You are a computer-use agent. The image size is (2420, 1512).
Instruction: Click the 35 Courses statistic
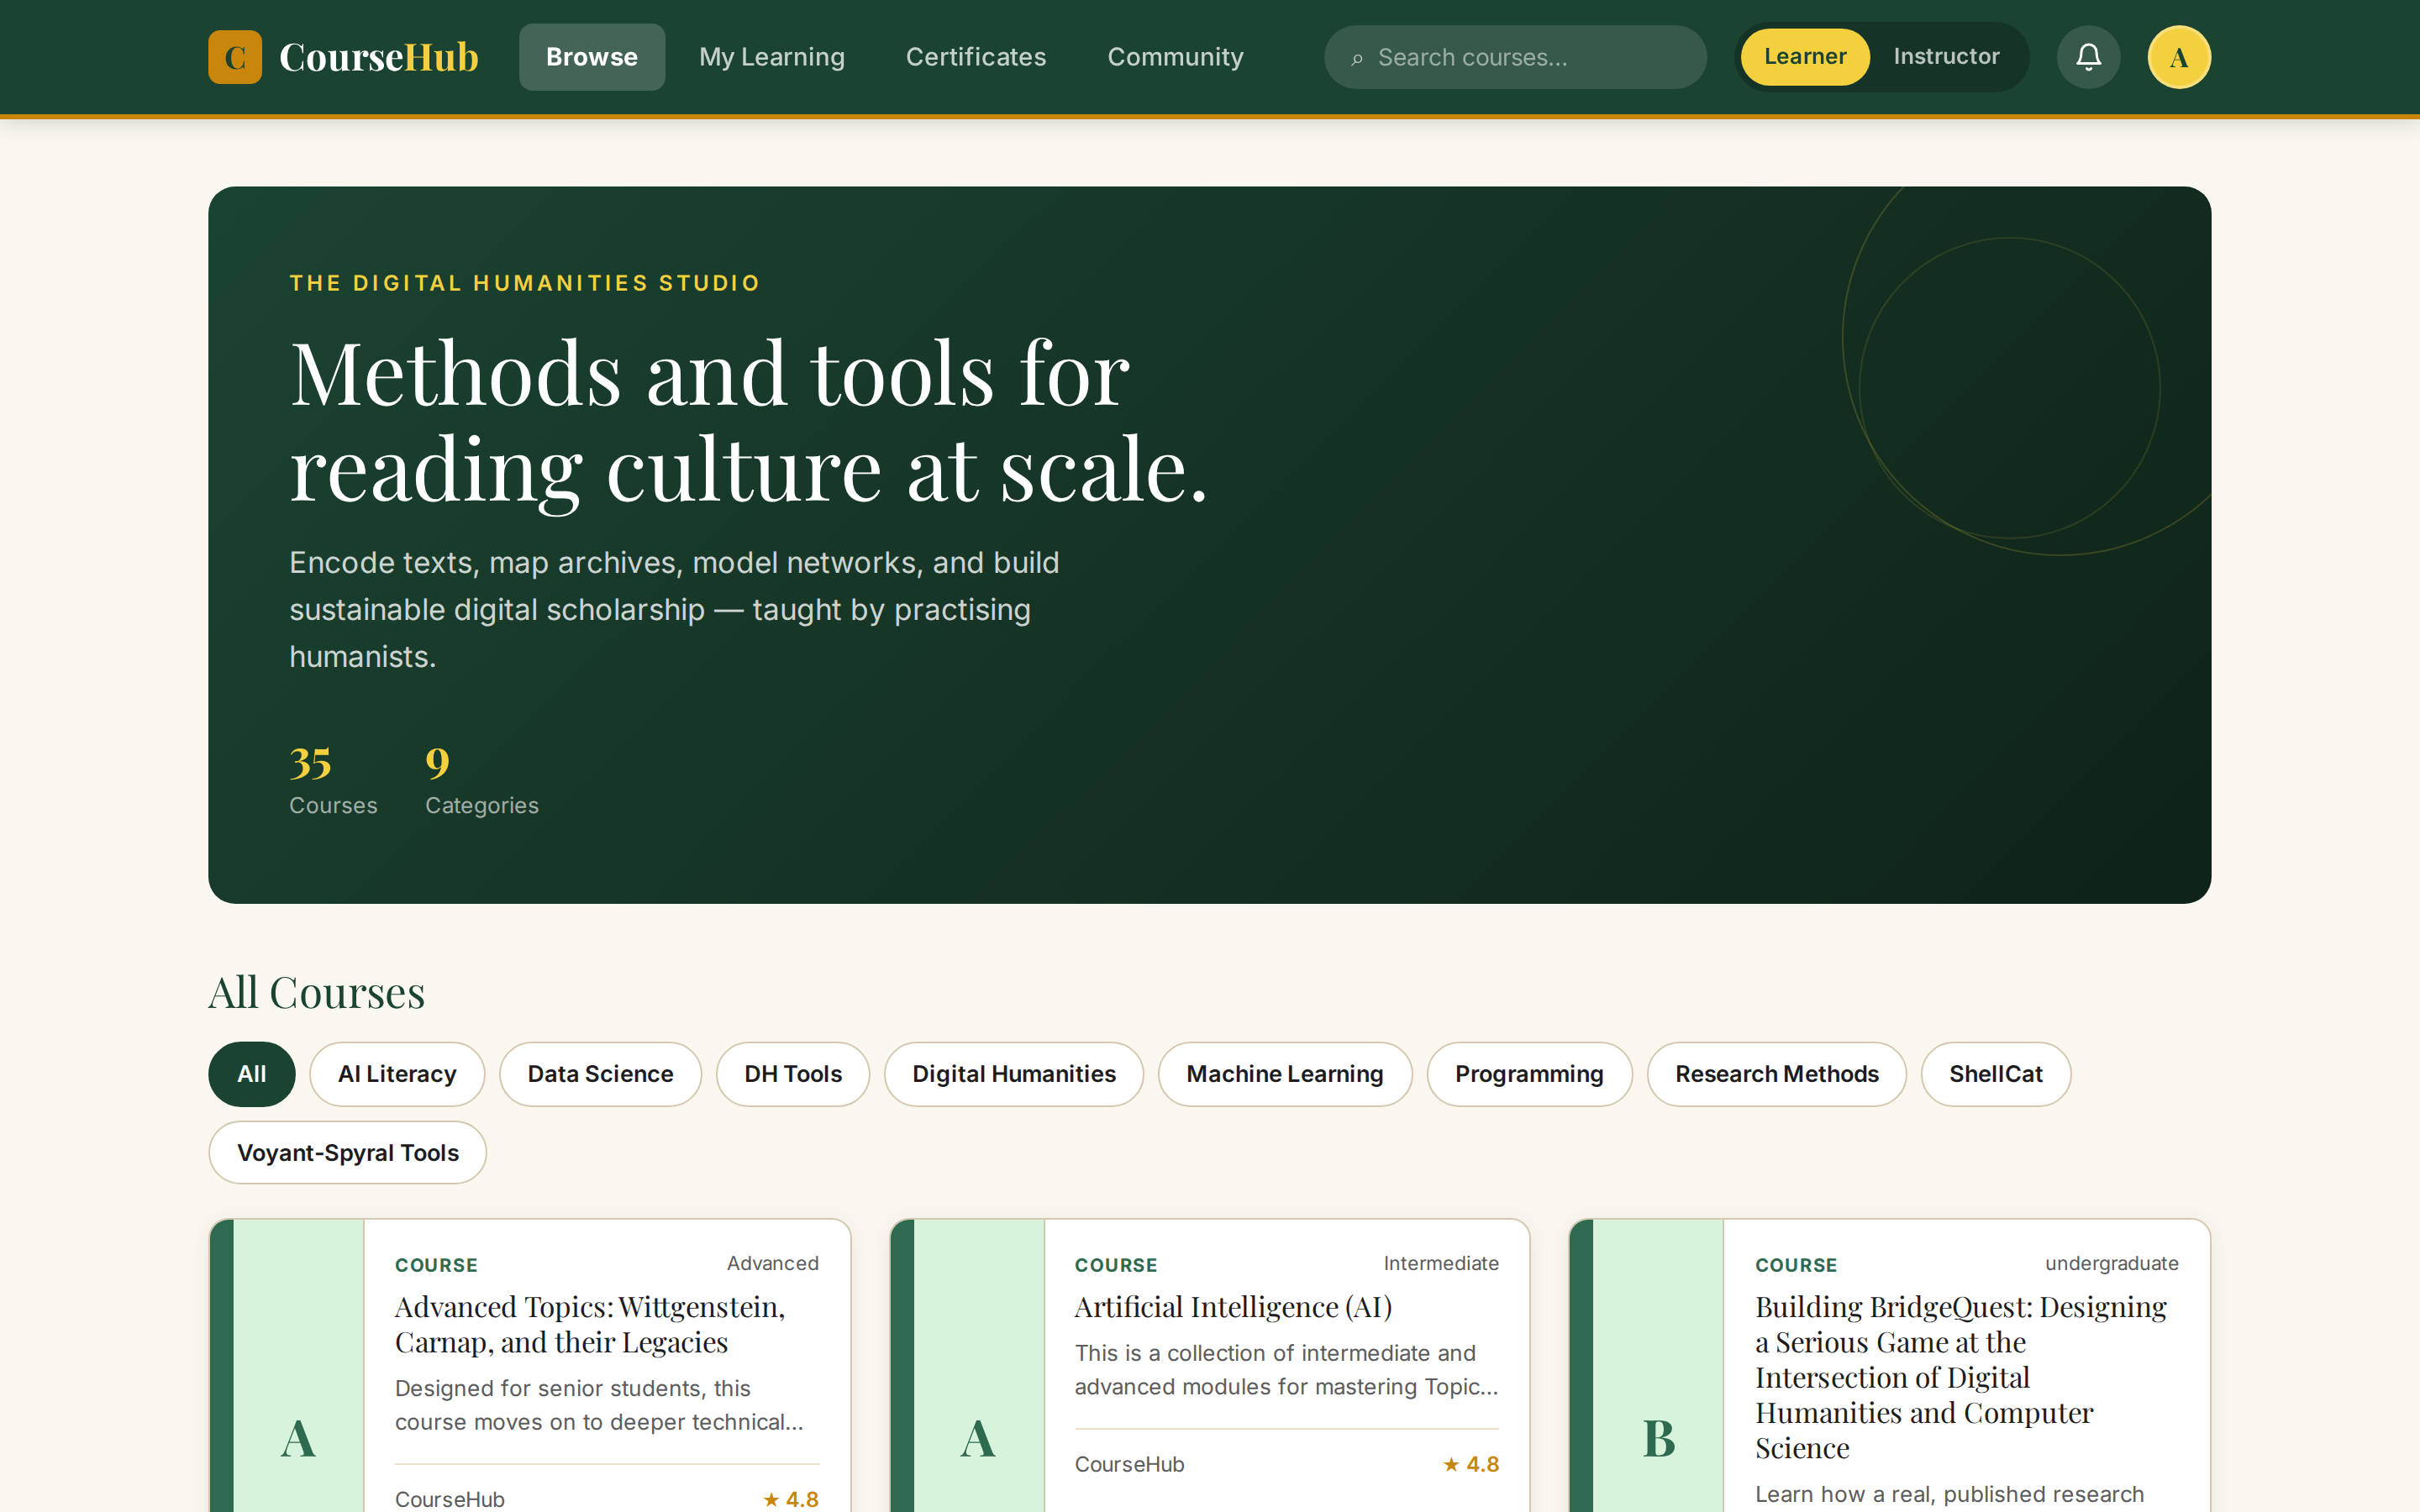[333, 780]
